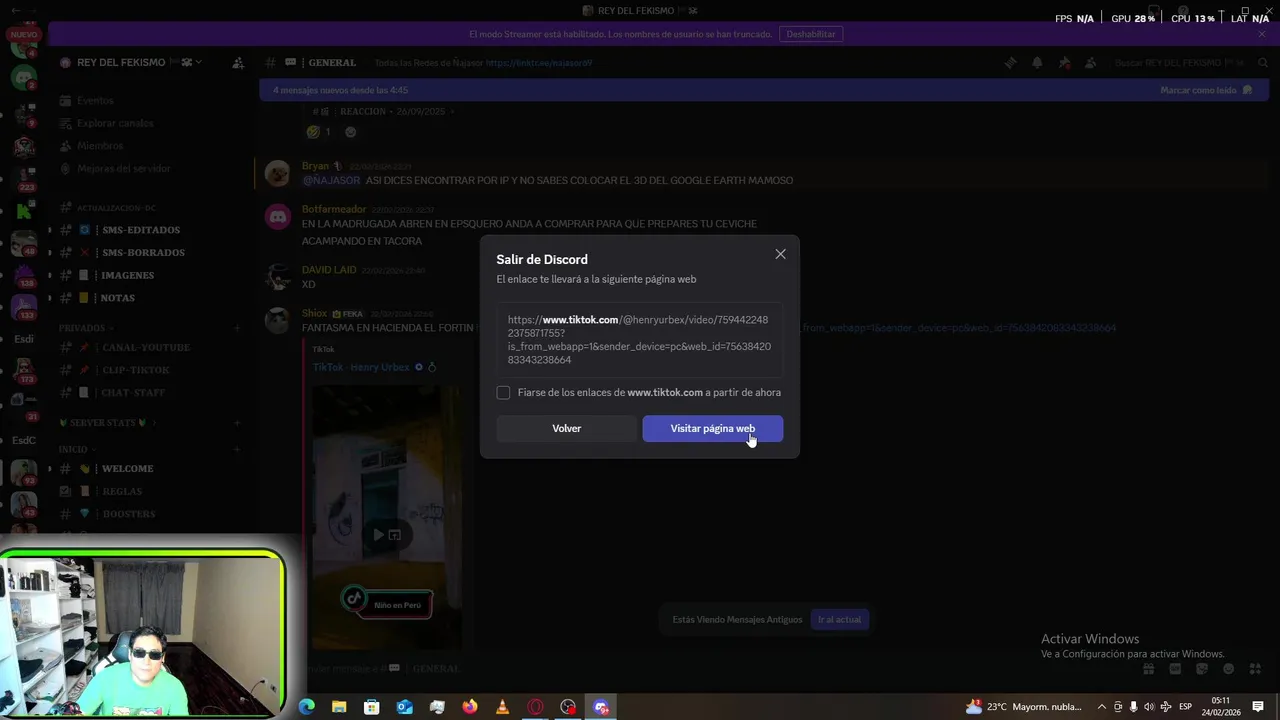Open notification settings bell icon
Viewport: 1280px width, 720px height.
pos(1037,62)
